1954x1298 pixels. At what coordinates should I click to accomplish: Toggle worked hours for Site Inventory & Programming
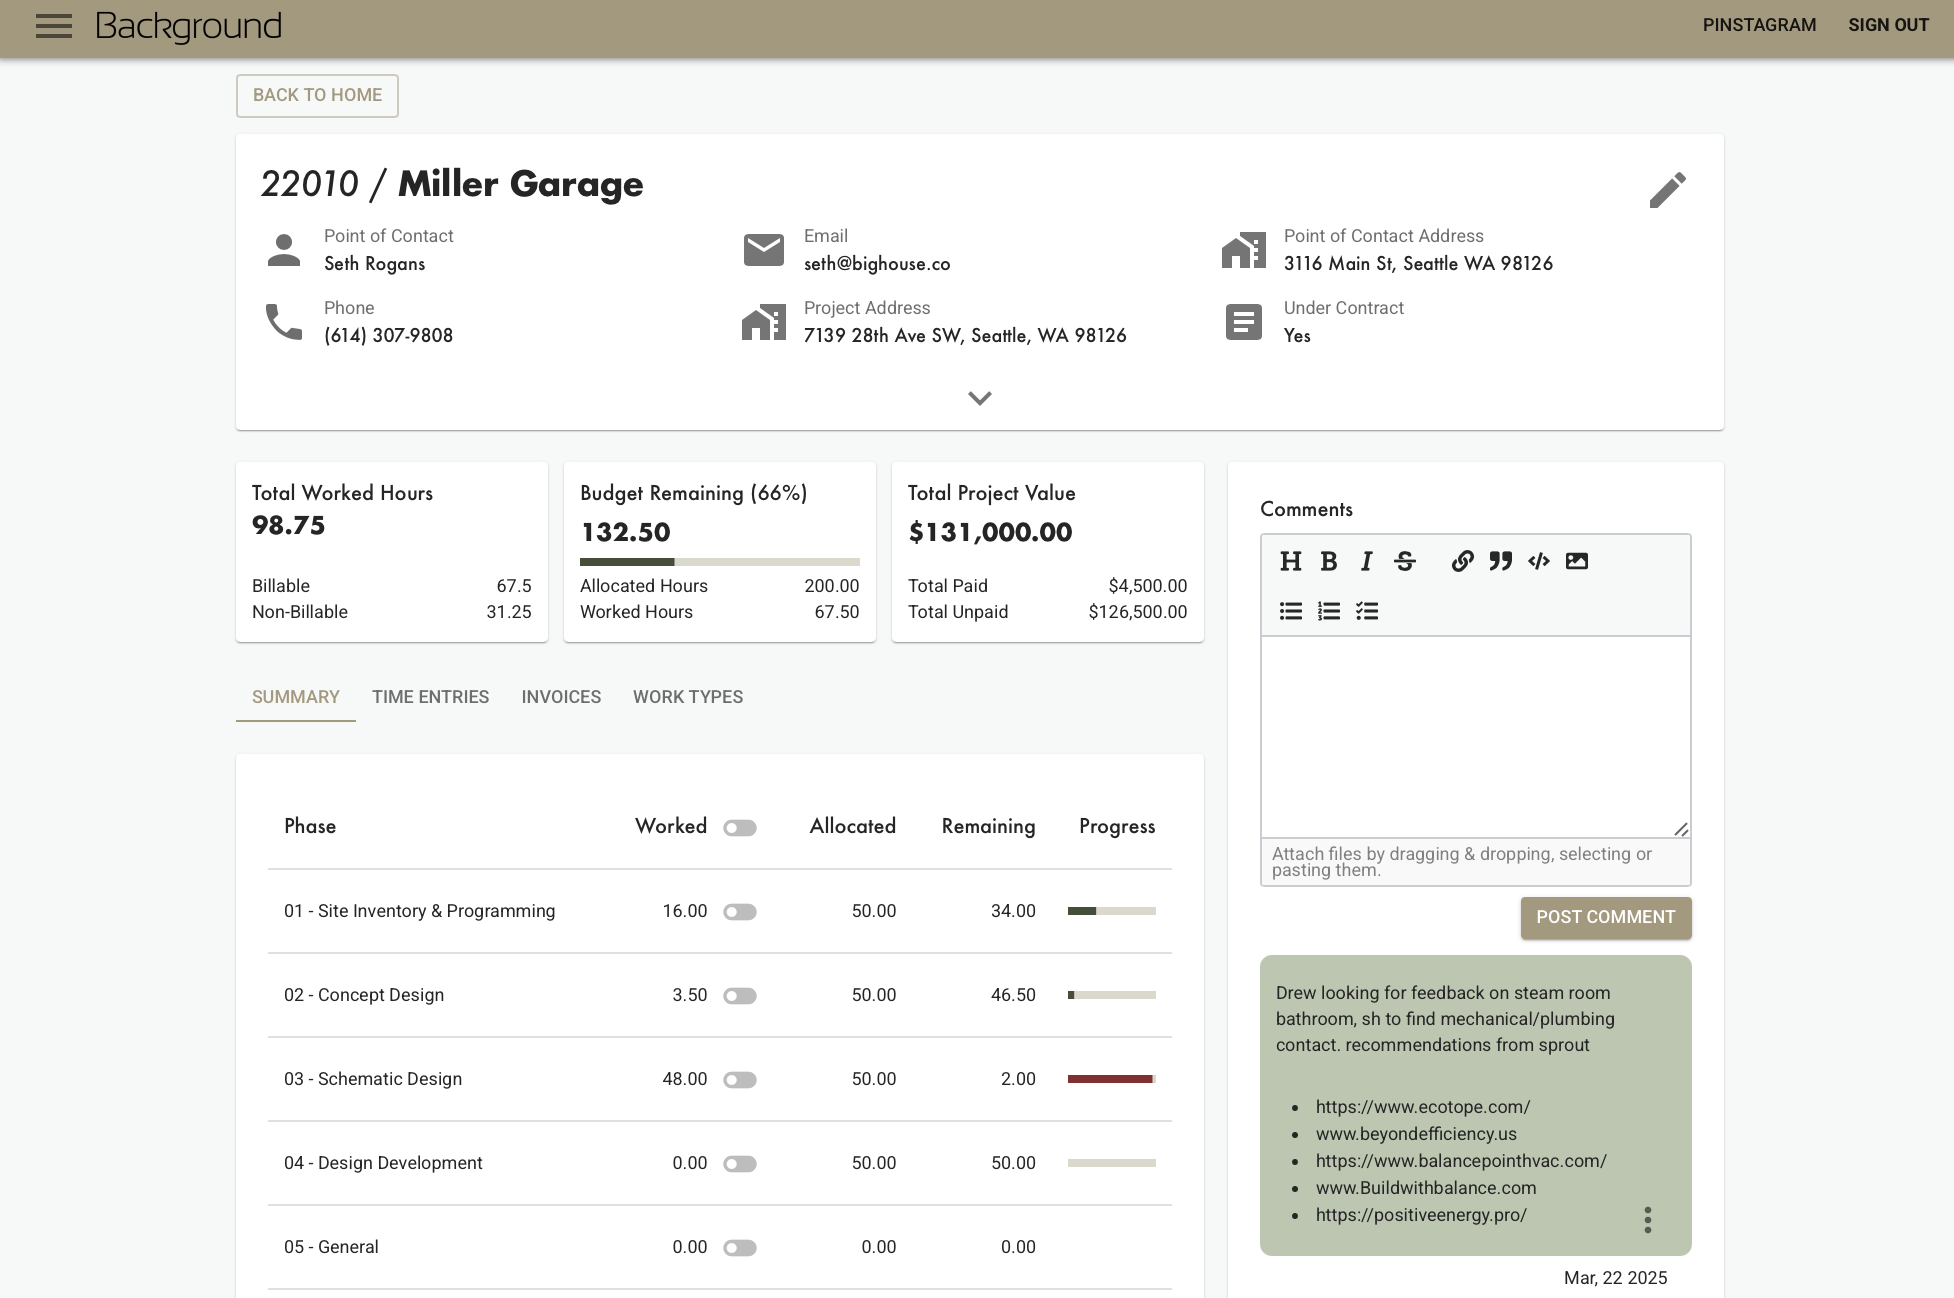pos(740,911)
